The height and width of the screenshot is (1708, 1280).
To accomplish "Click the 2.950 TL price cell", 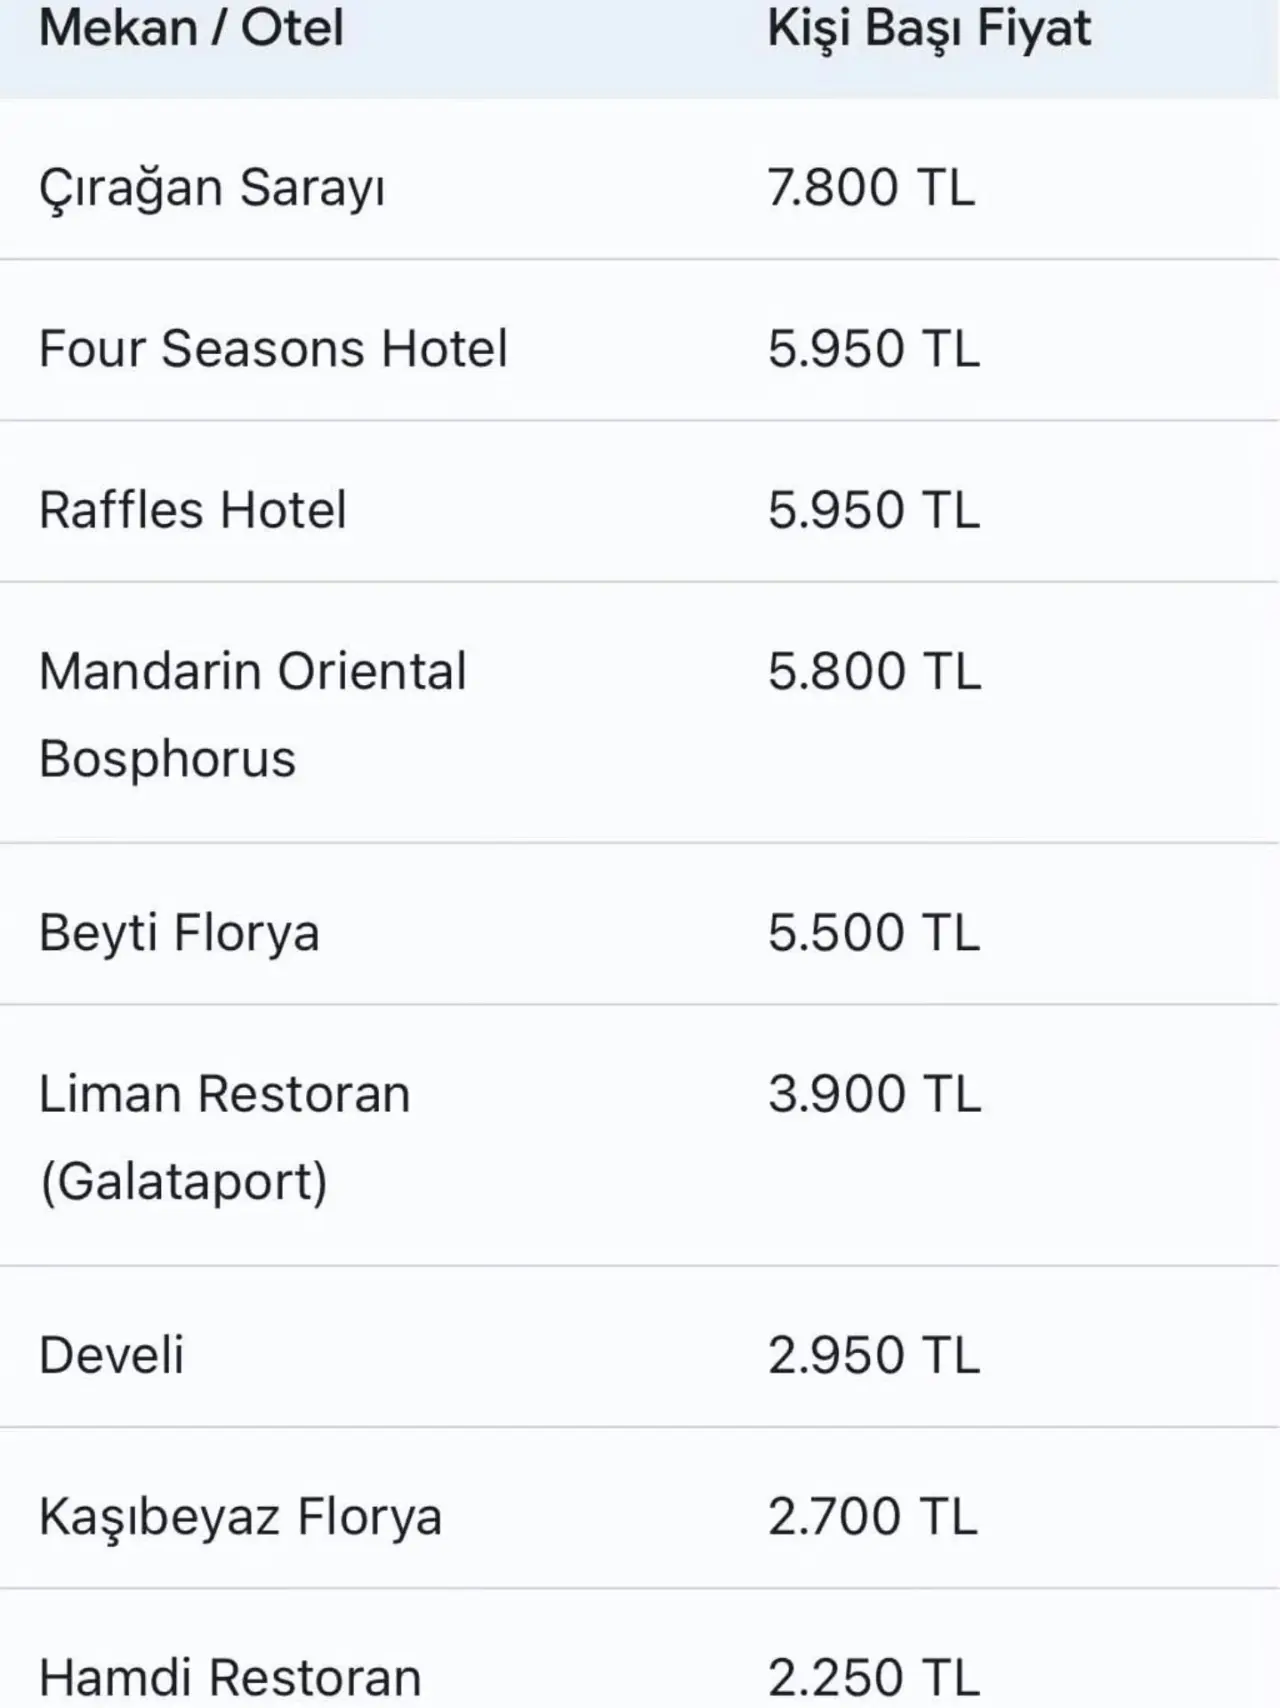I will (x=874, y=1356).
